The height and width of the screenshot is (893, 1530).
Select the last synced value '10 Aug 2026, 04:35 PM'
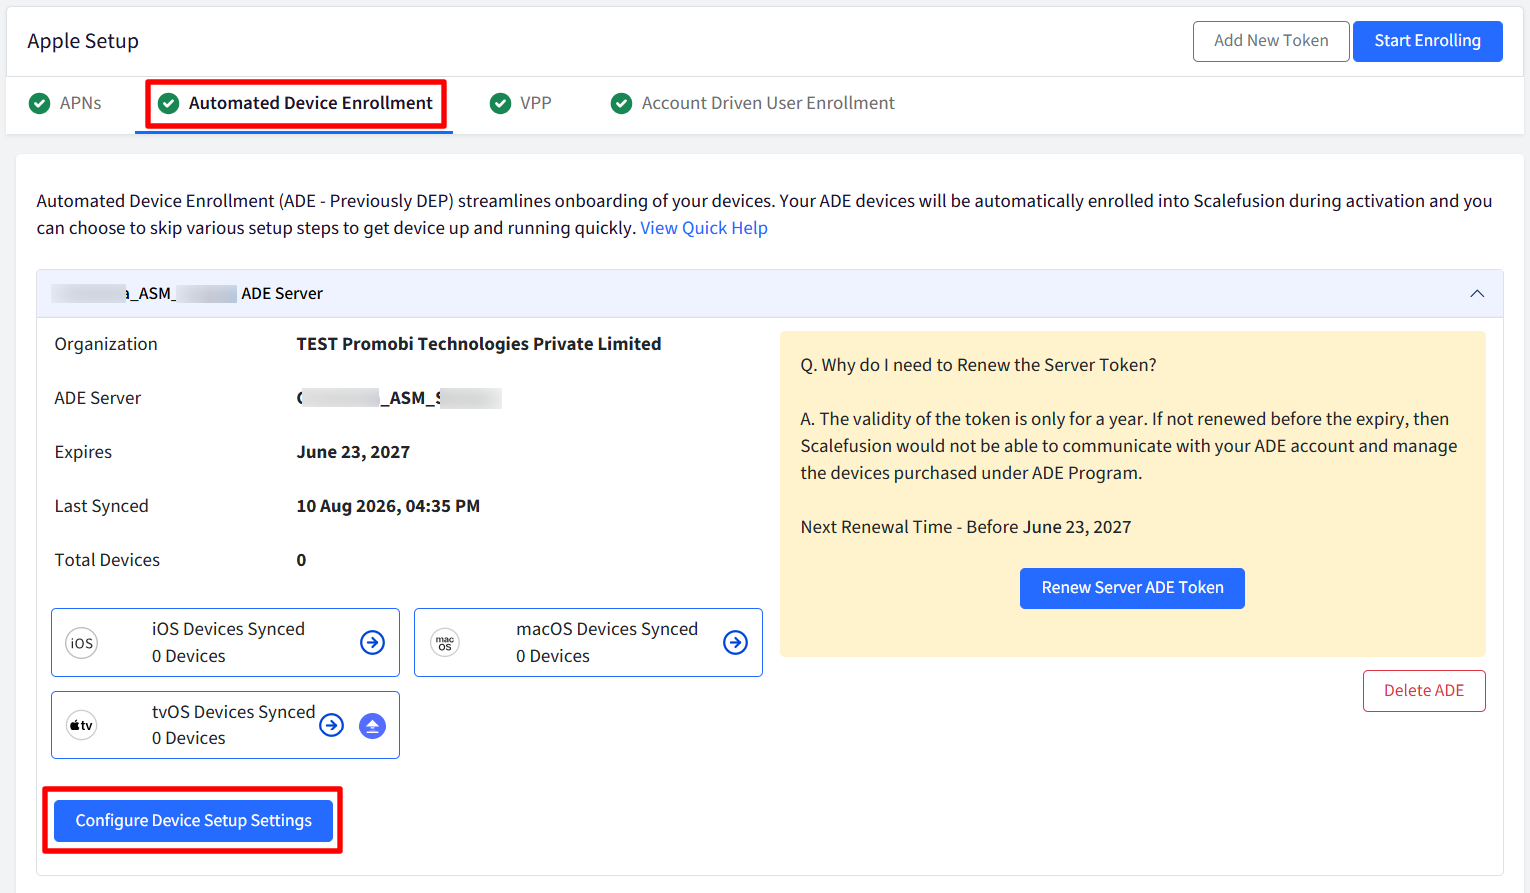[x=388, y=506]
